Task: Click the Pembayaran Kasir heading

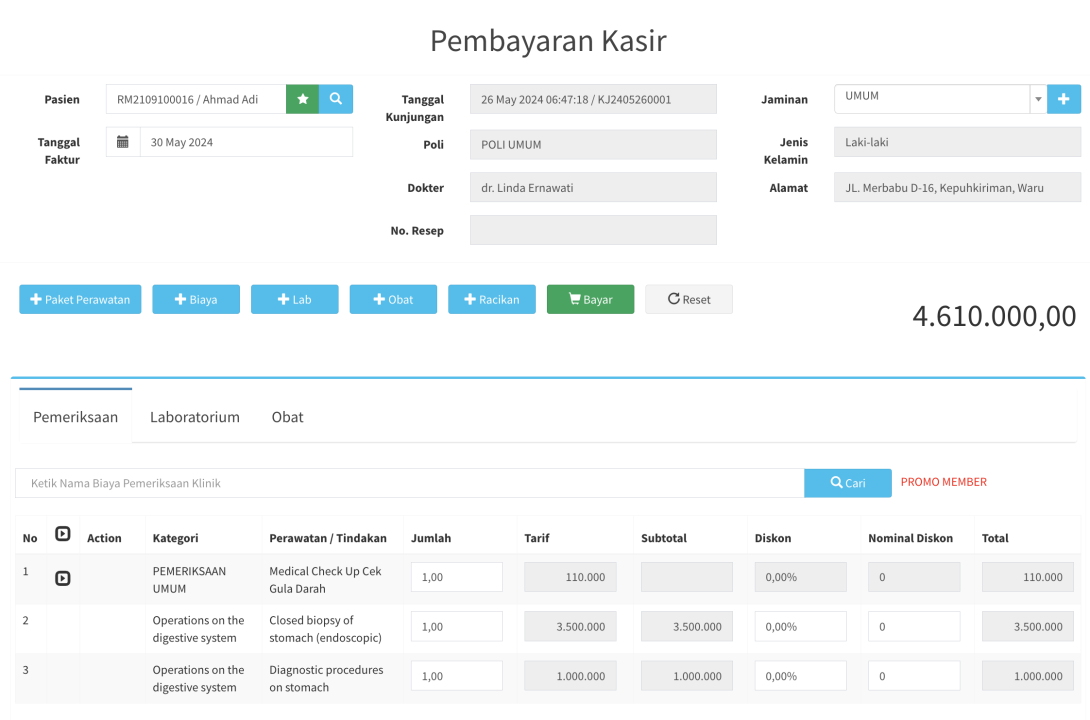Action: pos(548,41)
